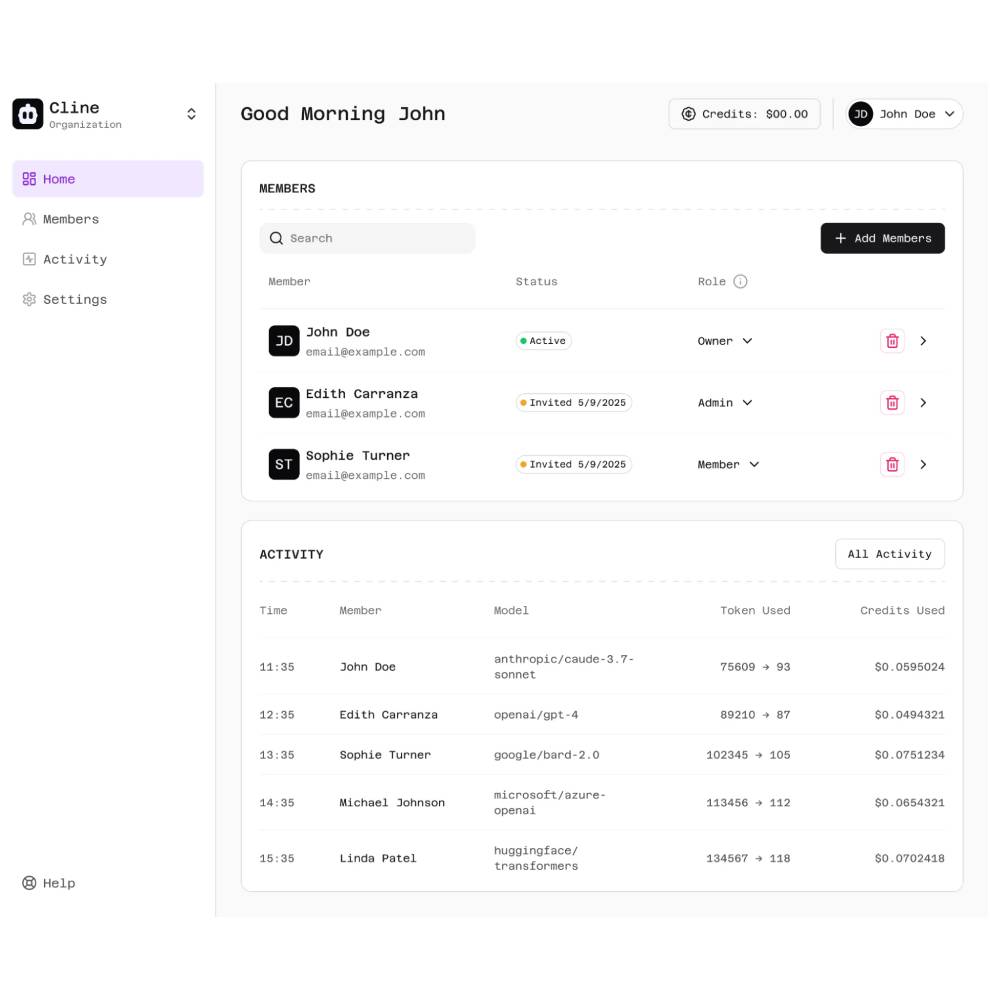Click the trash icon next to Sophie Turner
Screen dimensions: 1000x1000
coord(892,464)
